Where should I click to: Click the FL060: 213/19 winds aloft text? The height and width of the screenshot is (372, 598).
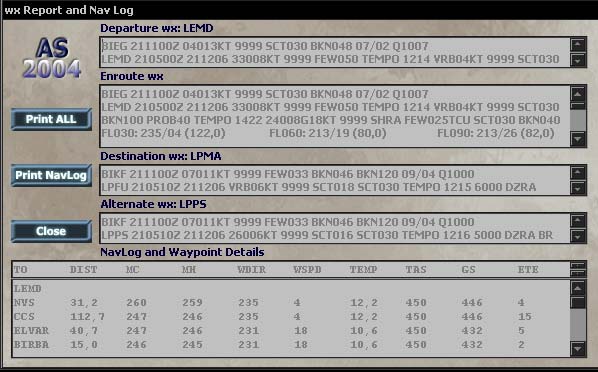[328, 134]
